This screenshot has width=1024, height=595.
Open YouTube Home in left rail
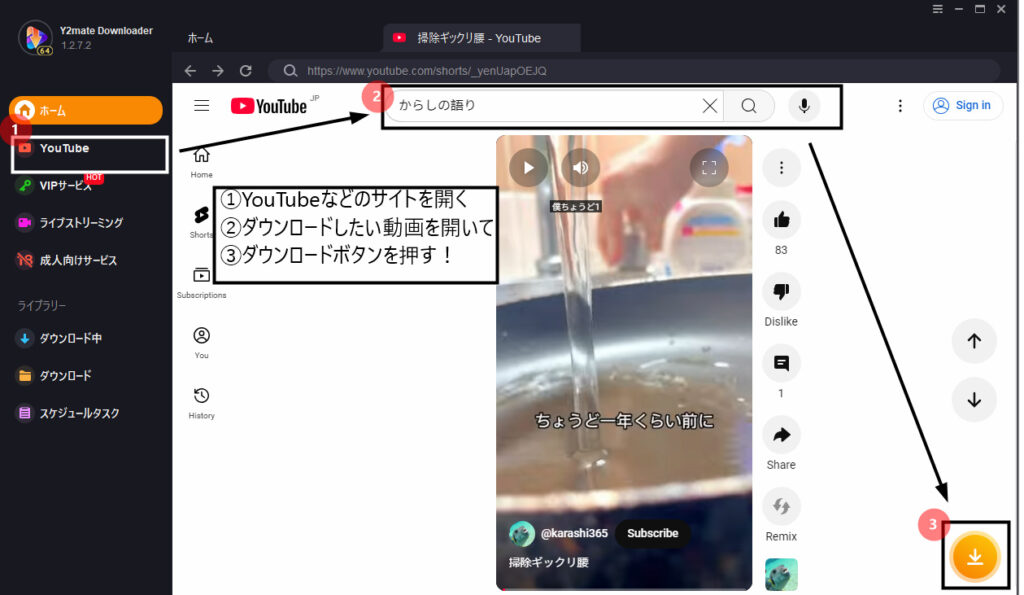[201, 163]
